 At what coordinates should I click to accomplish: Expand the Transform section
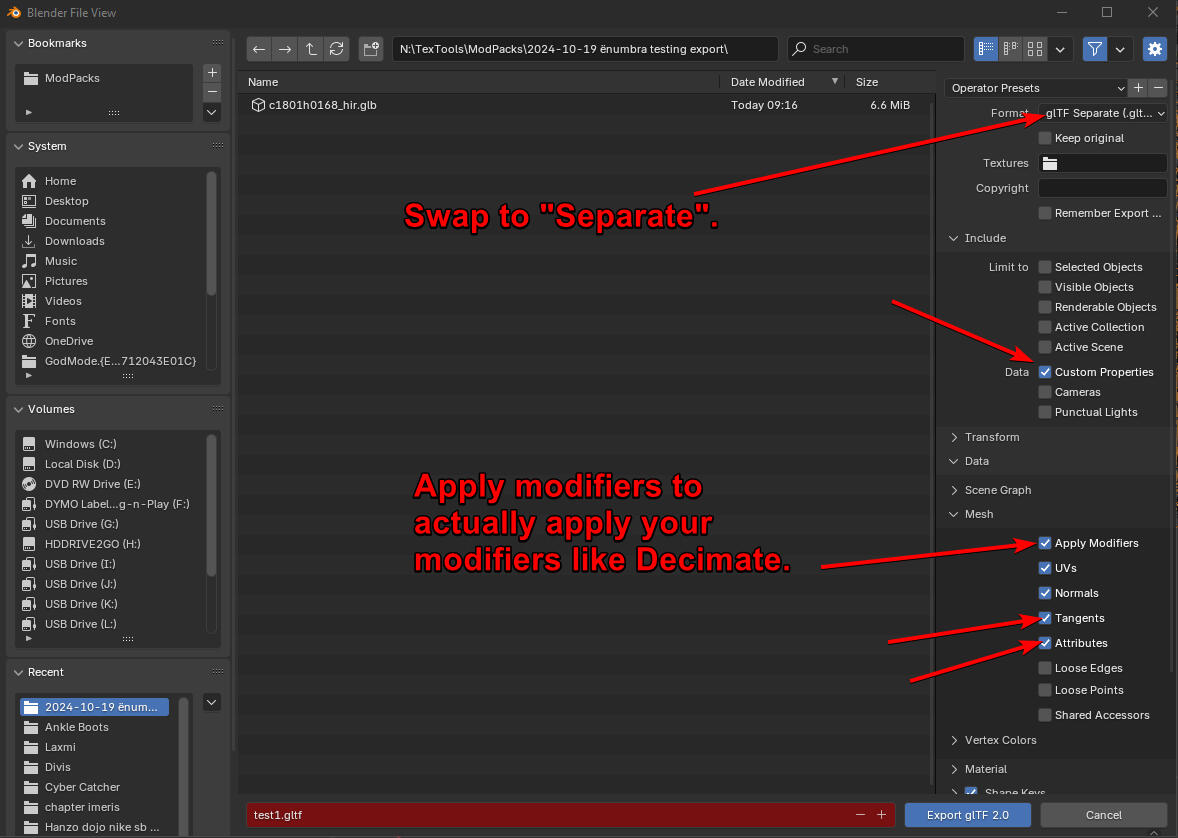pos(991,437)
